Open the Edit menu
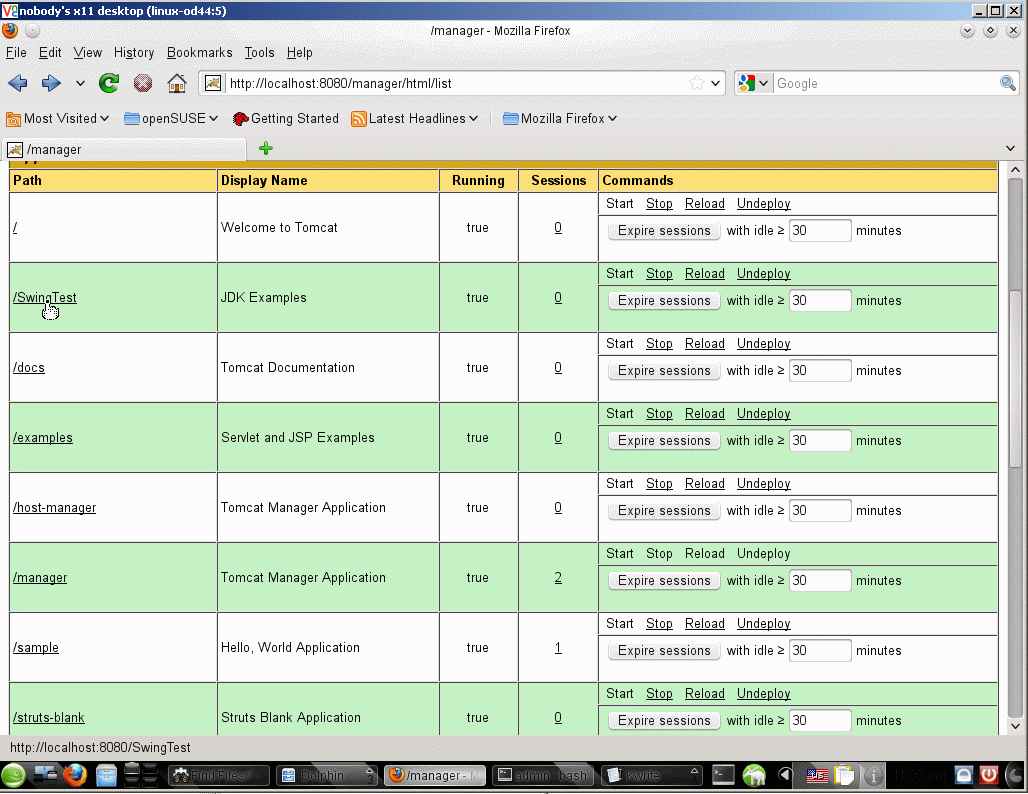Image resolution: width=1028 pixels, height=794 pixels. (50, 52)
